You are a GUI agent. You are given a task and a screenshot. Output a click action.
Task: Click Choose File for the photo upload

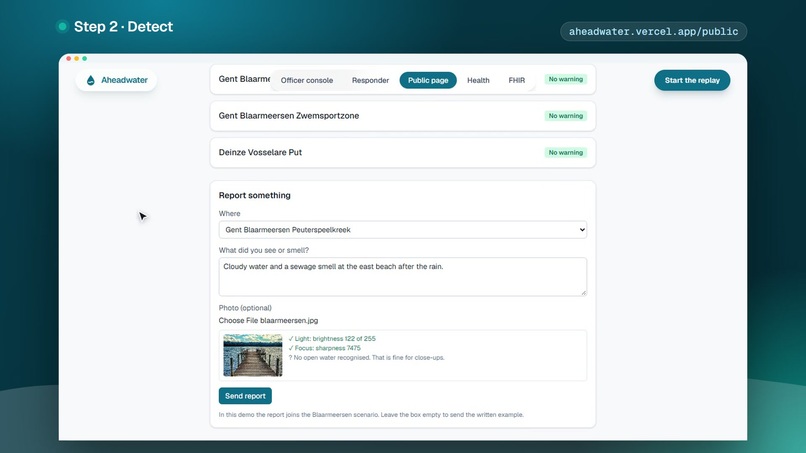(239, 320)
